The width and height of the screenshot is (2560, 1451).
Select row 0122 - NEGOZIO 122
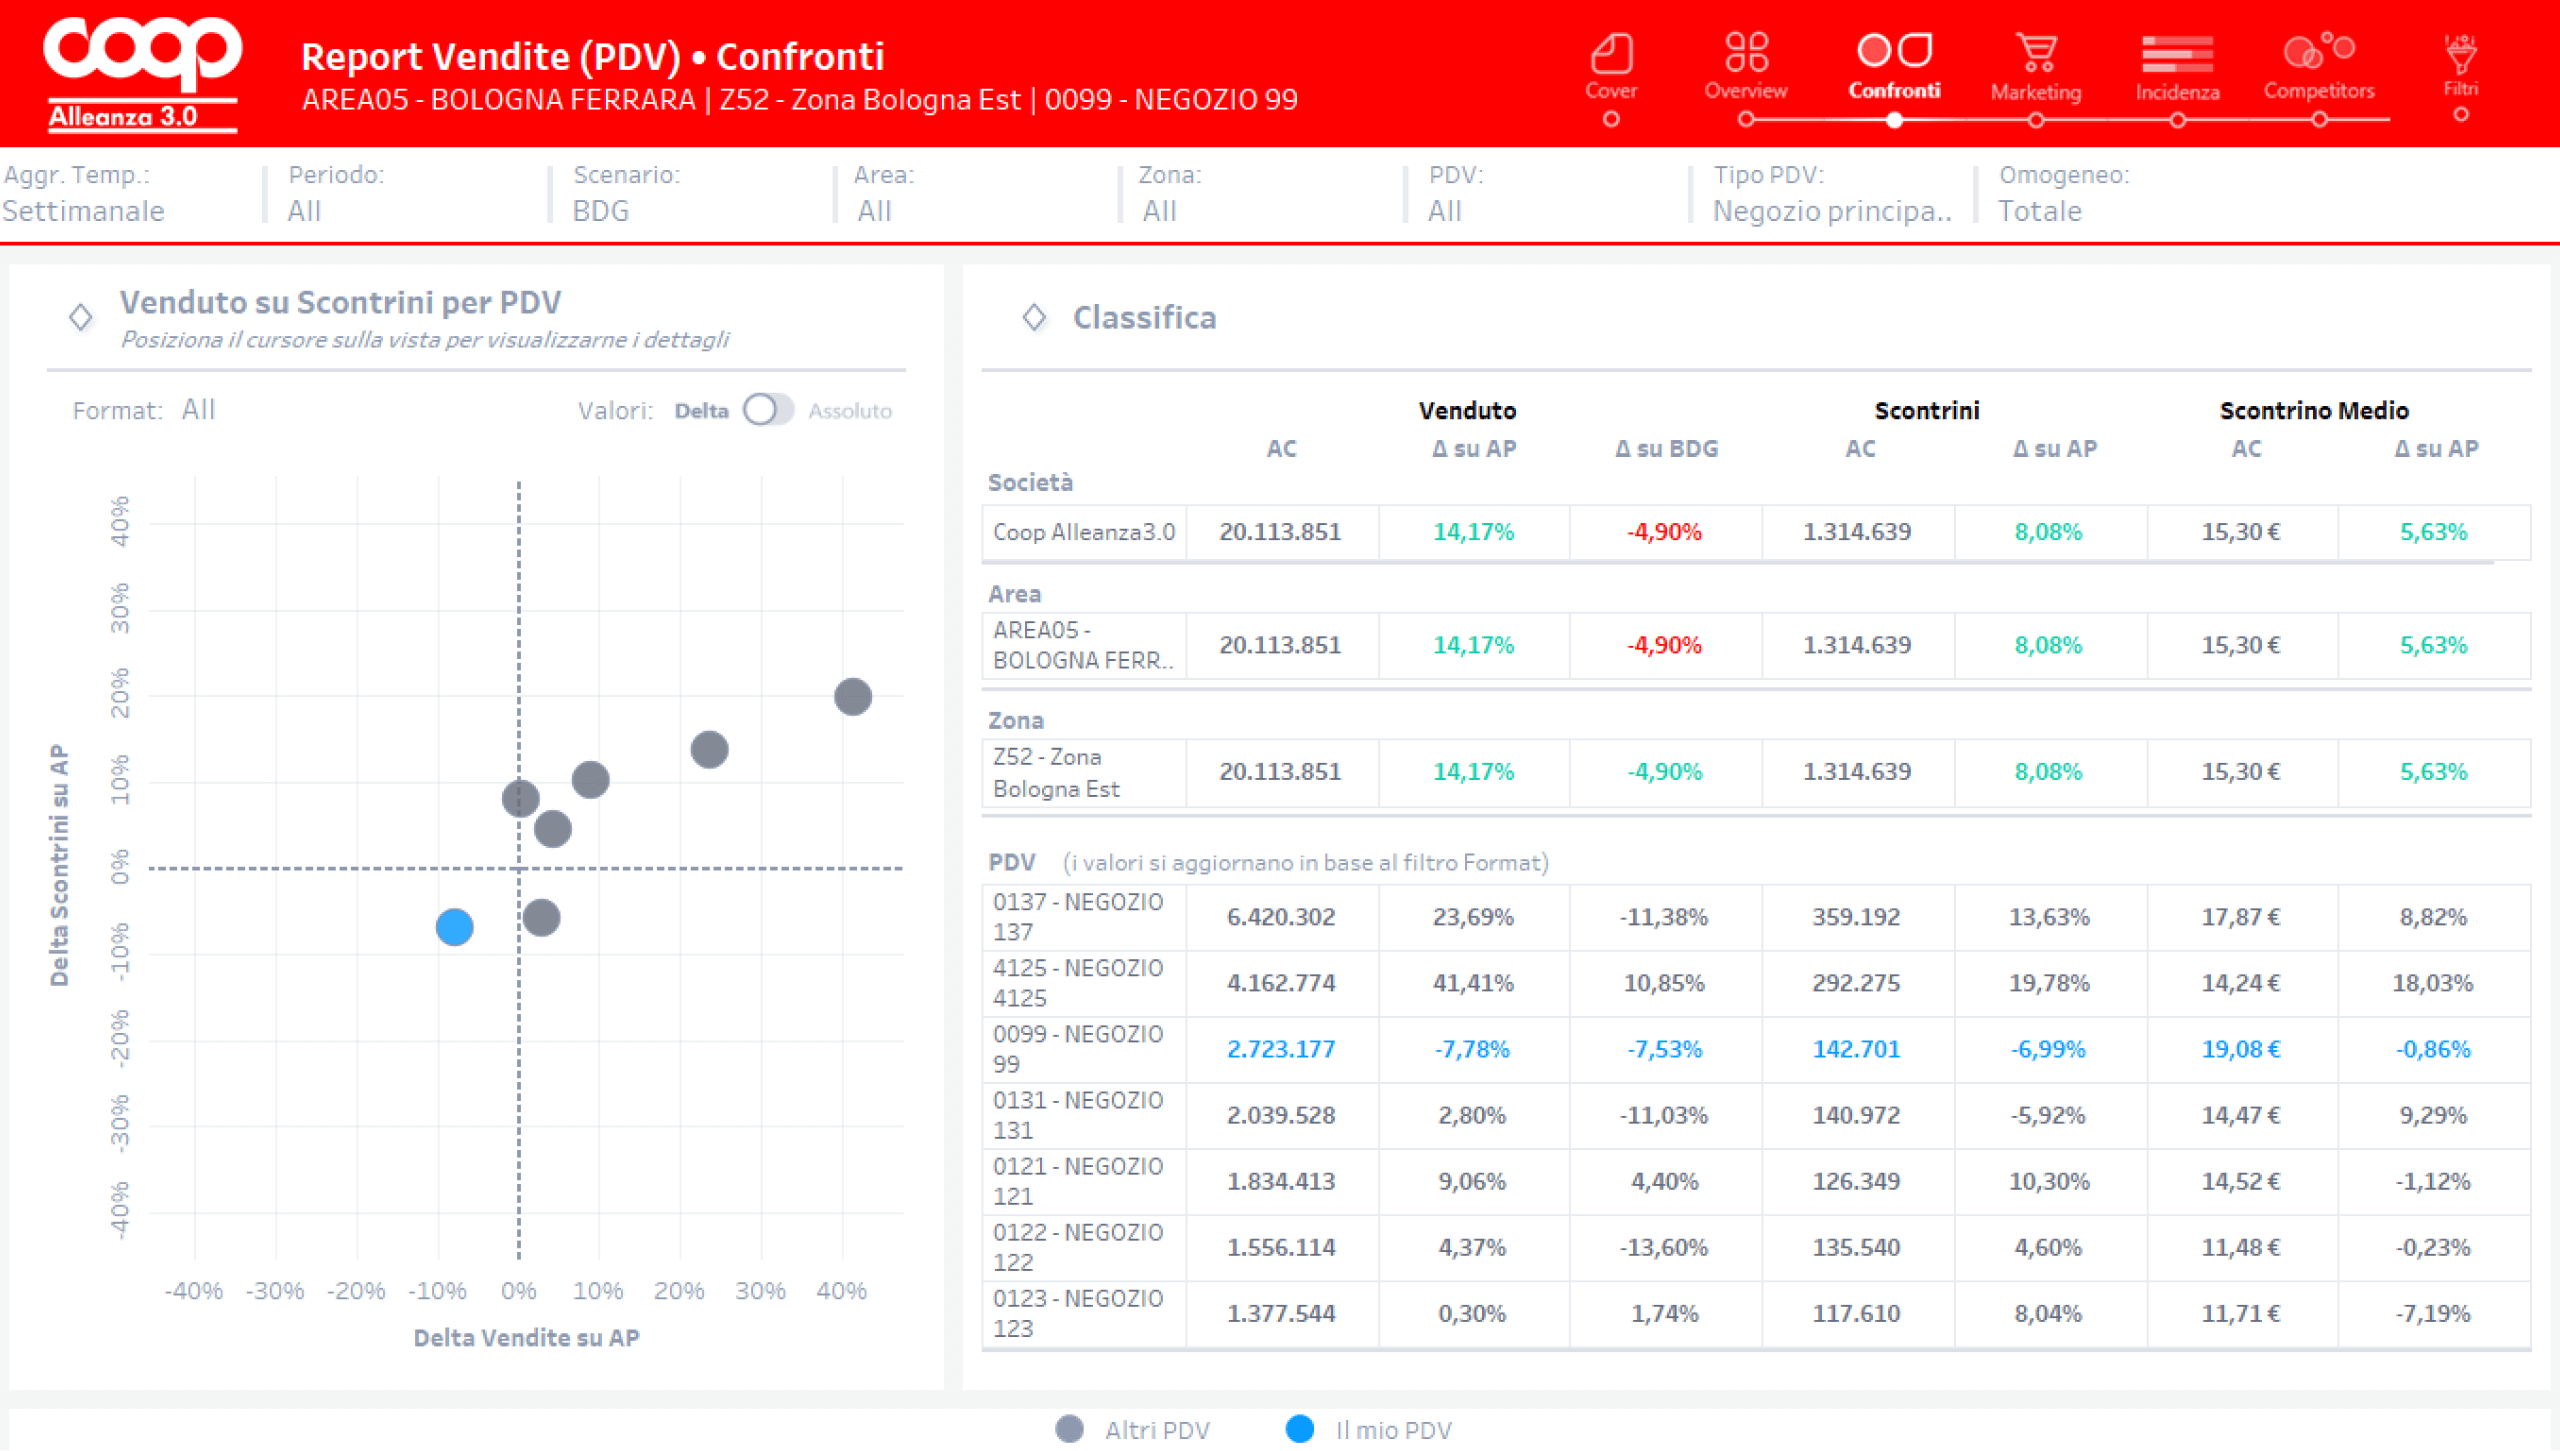pos(1756,1247)
